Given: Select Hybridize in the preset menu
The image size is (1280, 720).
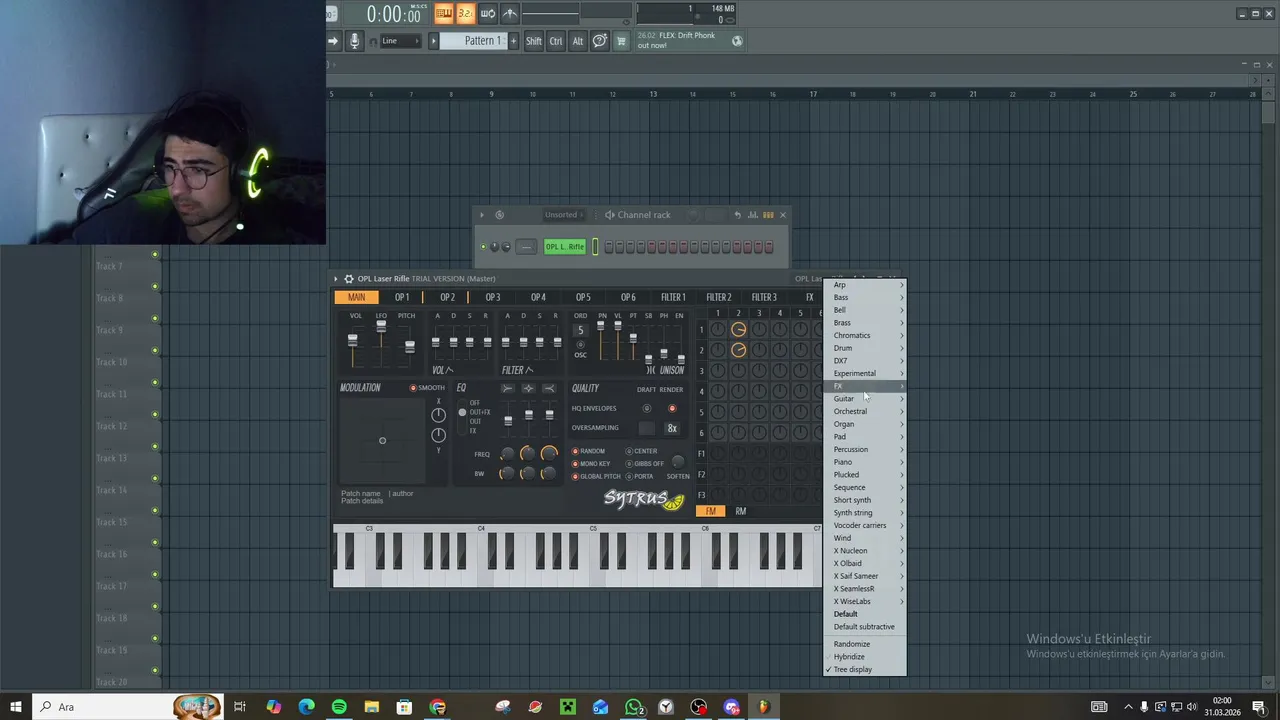Looking at the screenshot, I should (x=865, y=657).
